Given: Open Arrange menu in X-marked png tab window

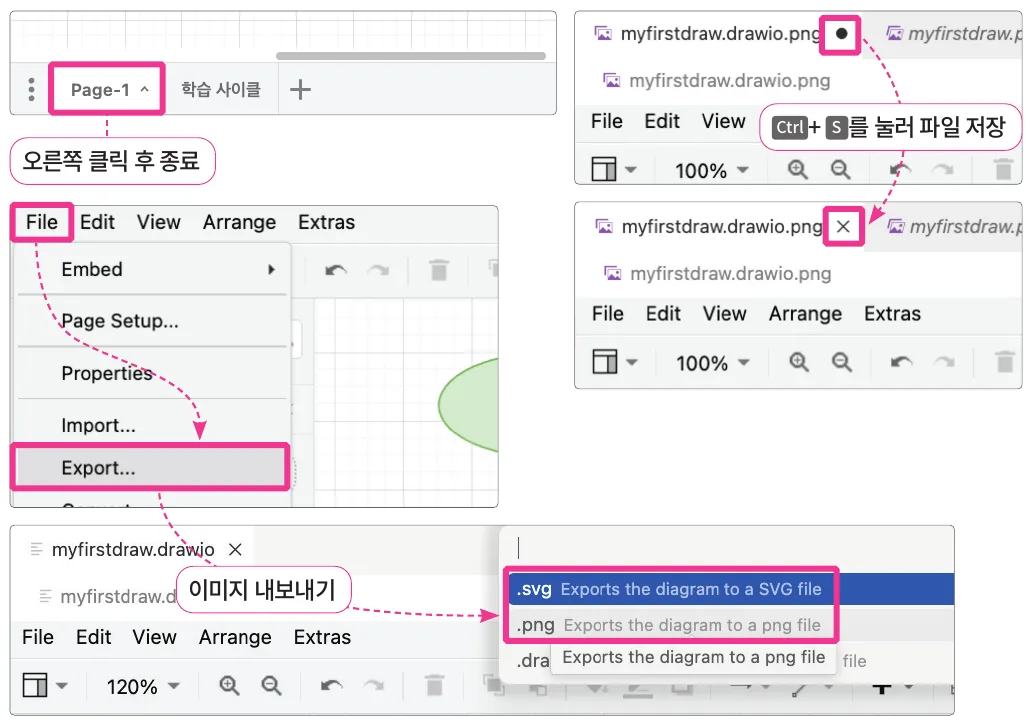Looking at the screenshot, I should pos(806,314).
